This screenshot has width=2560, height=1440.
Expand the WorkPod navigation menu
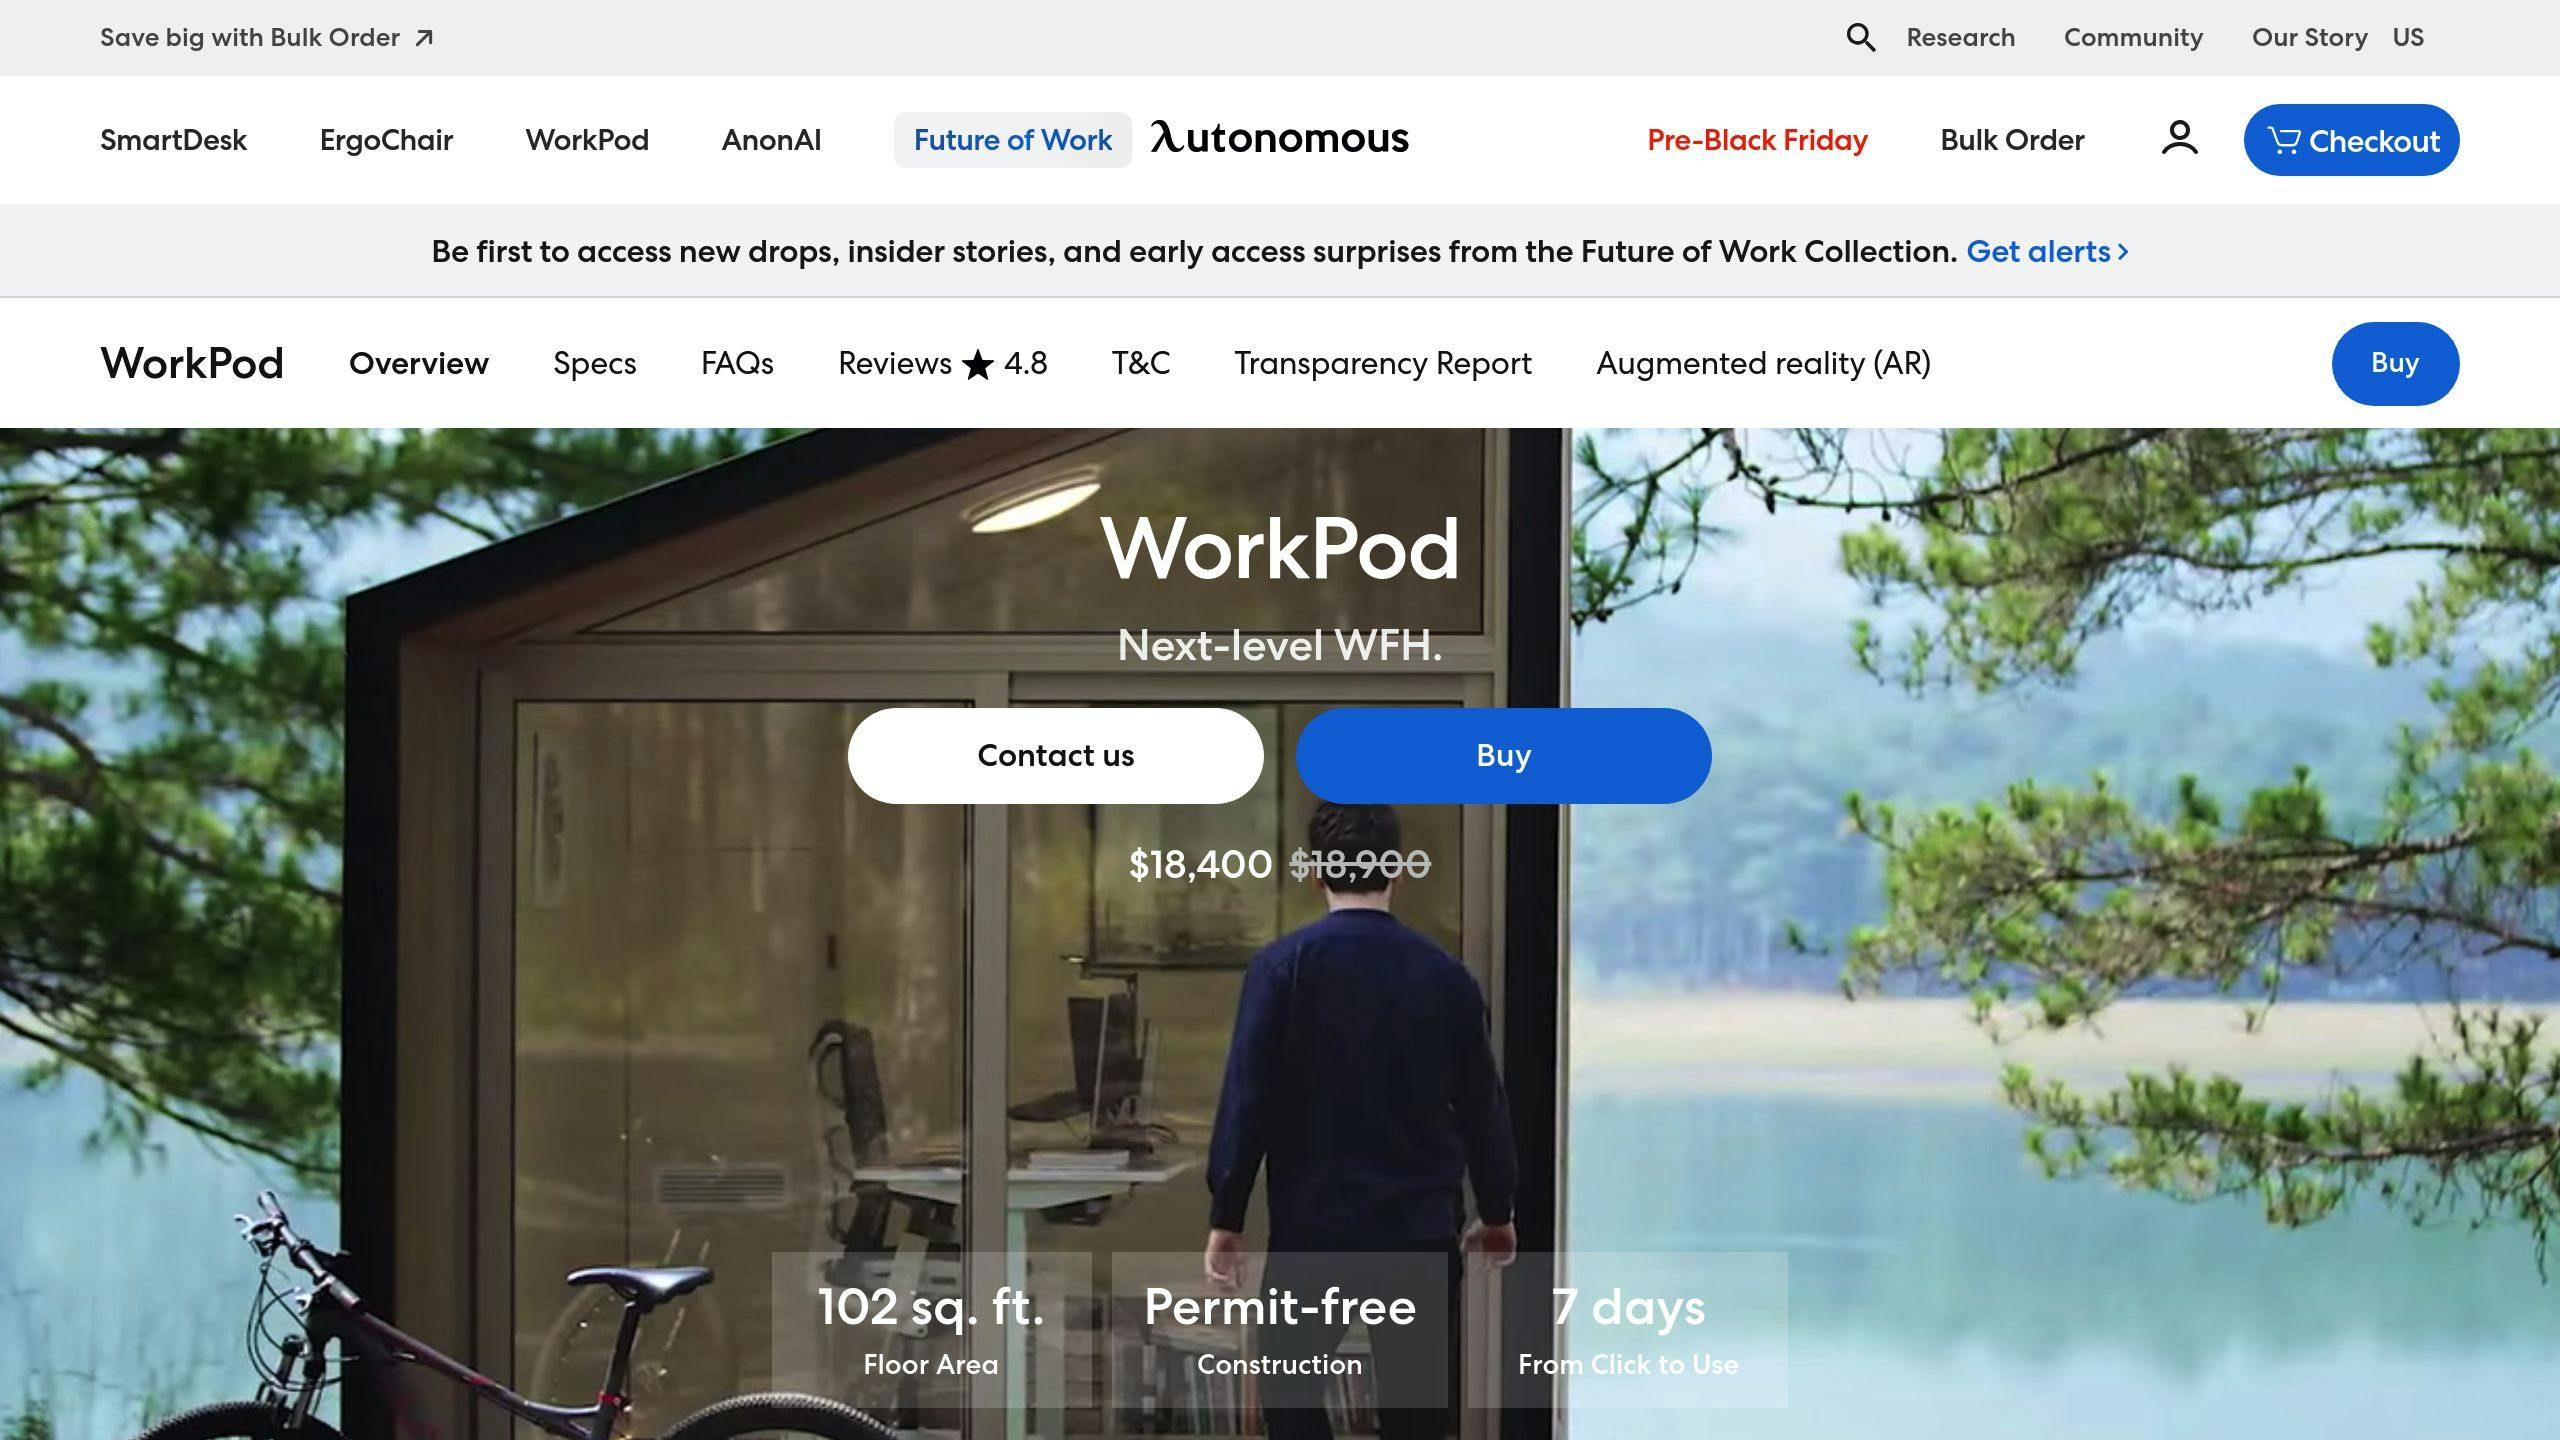pos(587,139)
